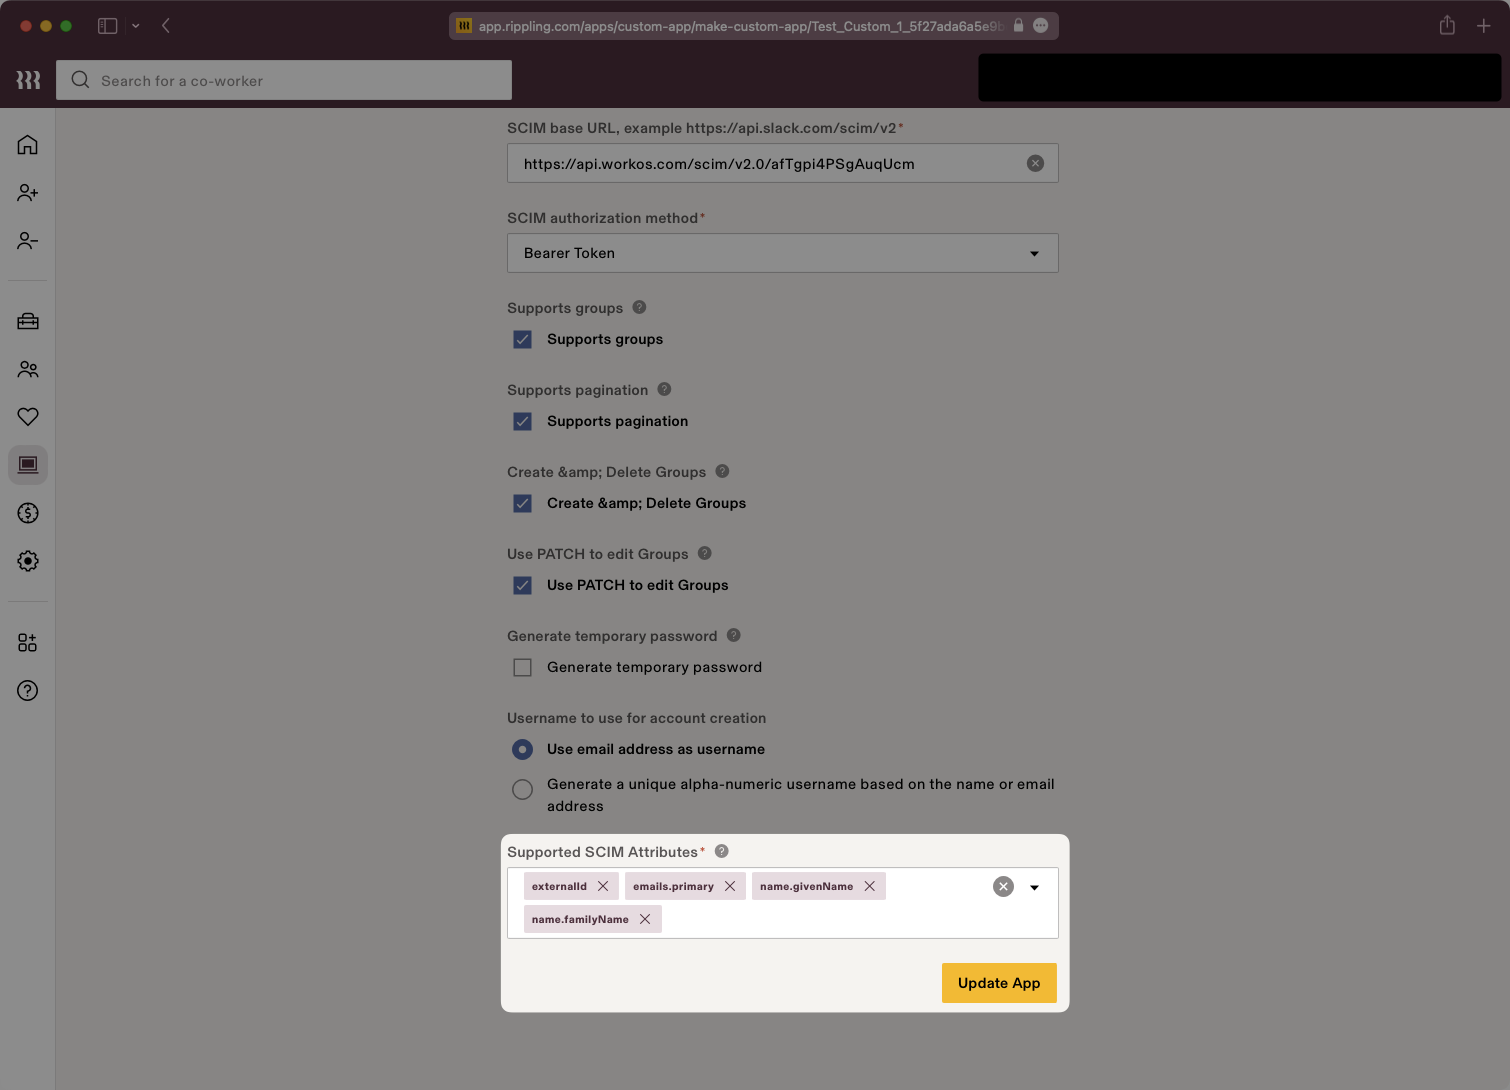Click the add person sidebar icon
1510x1090 pixels.
pyautogui.click(x=28, y=193)
